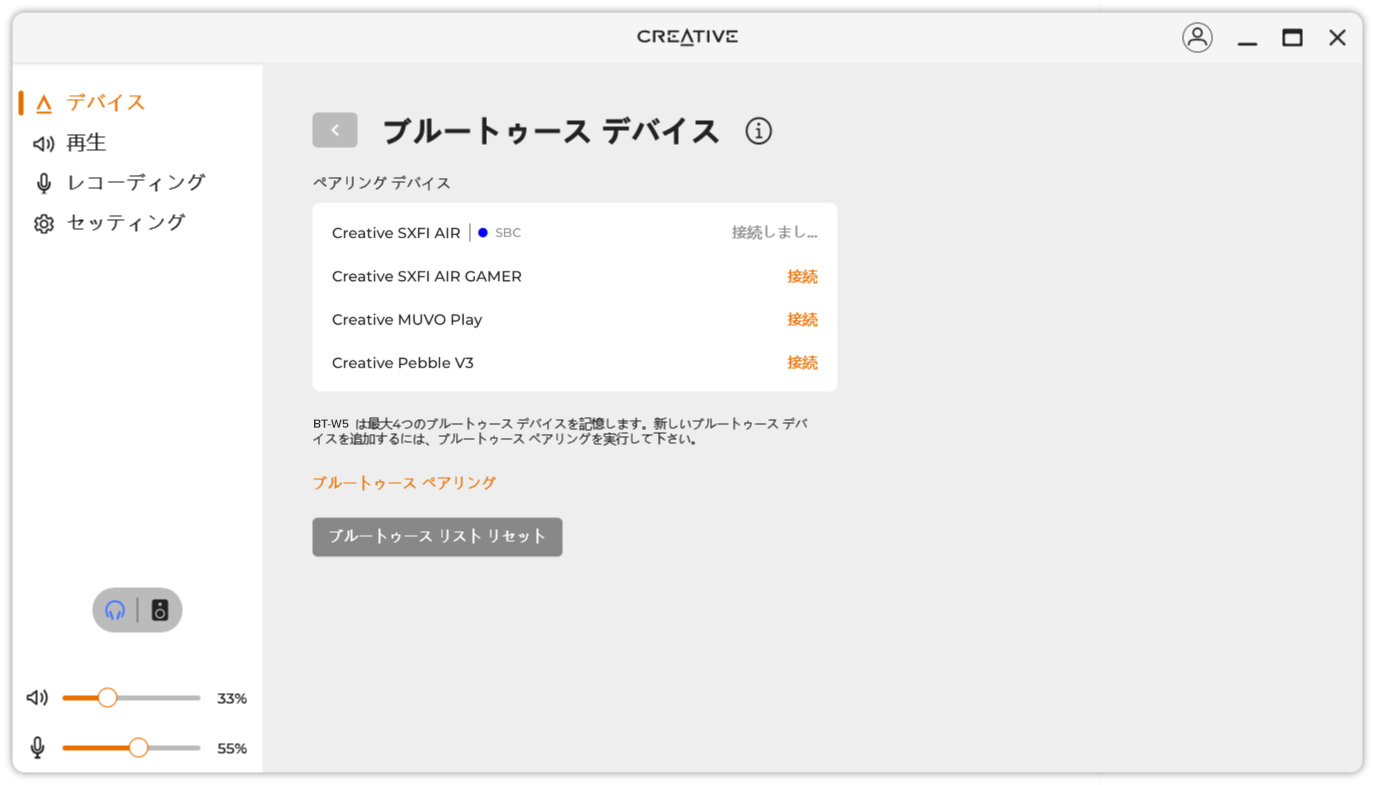Click the speaker volume slider handle
The image size is (1375, 785).
point(107,698)
